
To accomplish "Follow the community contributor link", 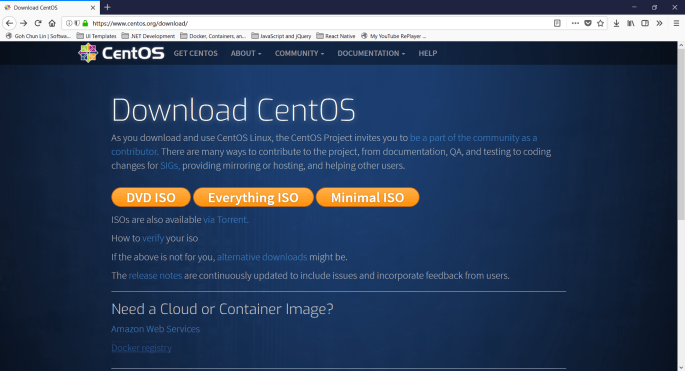I will coord(473,138).
